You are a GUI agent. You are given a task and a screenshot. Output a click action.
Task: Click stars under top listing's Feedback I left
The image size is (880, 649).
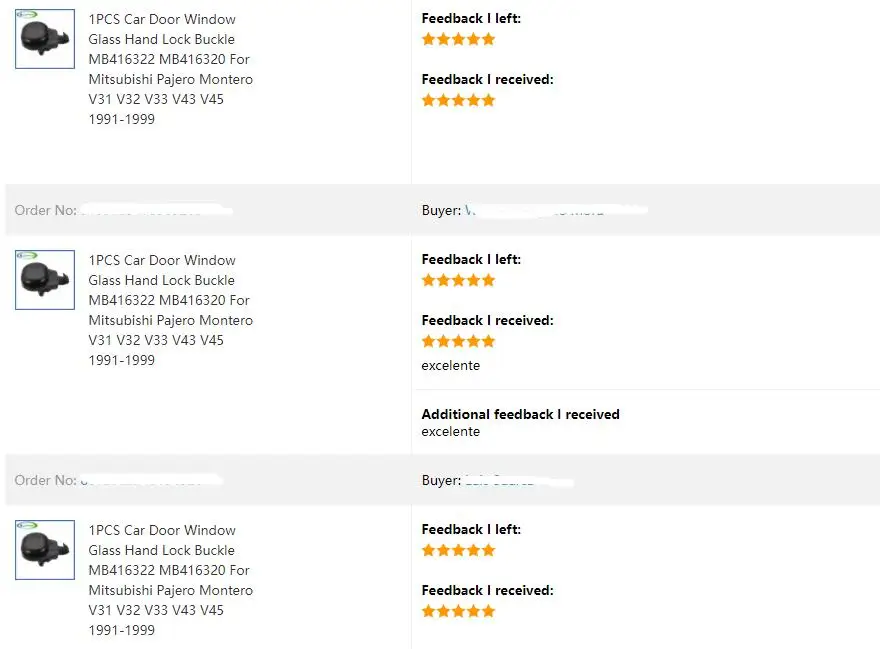[459, 39]
